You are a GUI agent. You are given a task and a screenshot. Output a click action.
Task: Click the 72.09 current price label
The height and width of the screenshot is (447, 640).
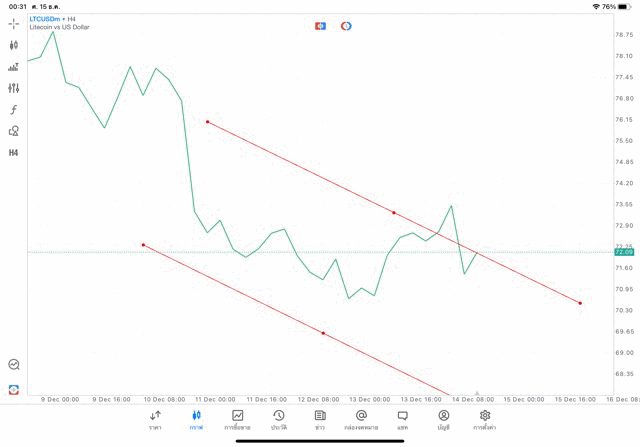point(624,252)
